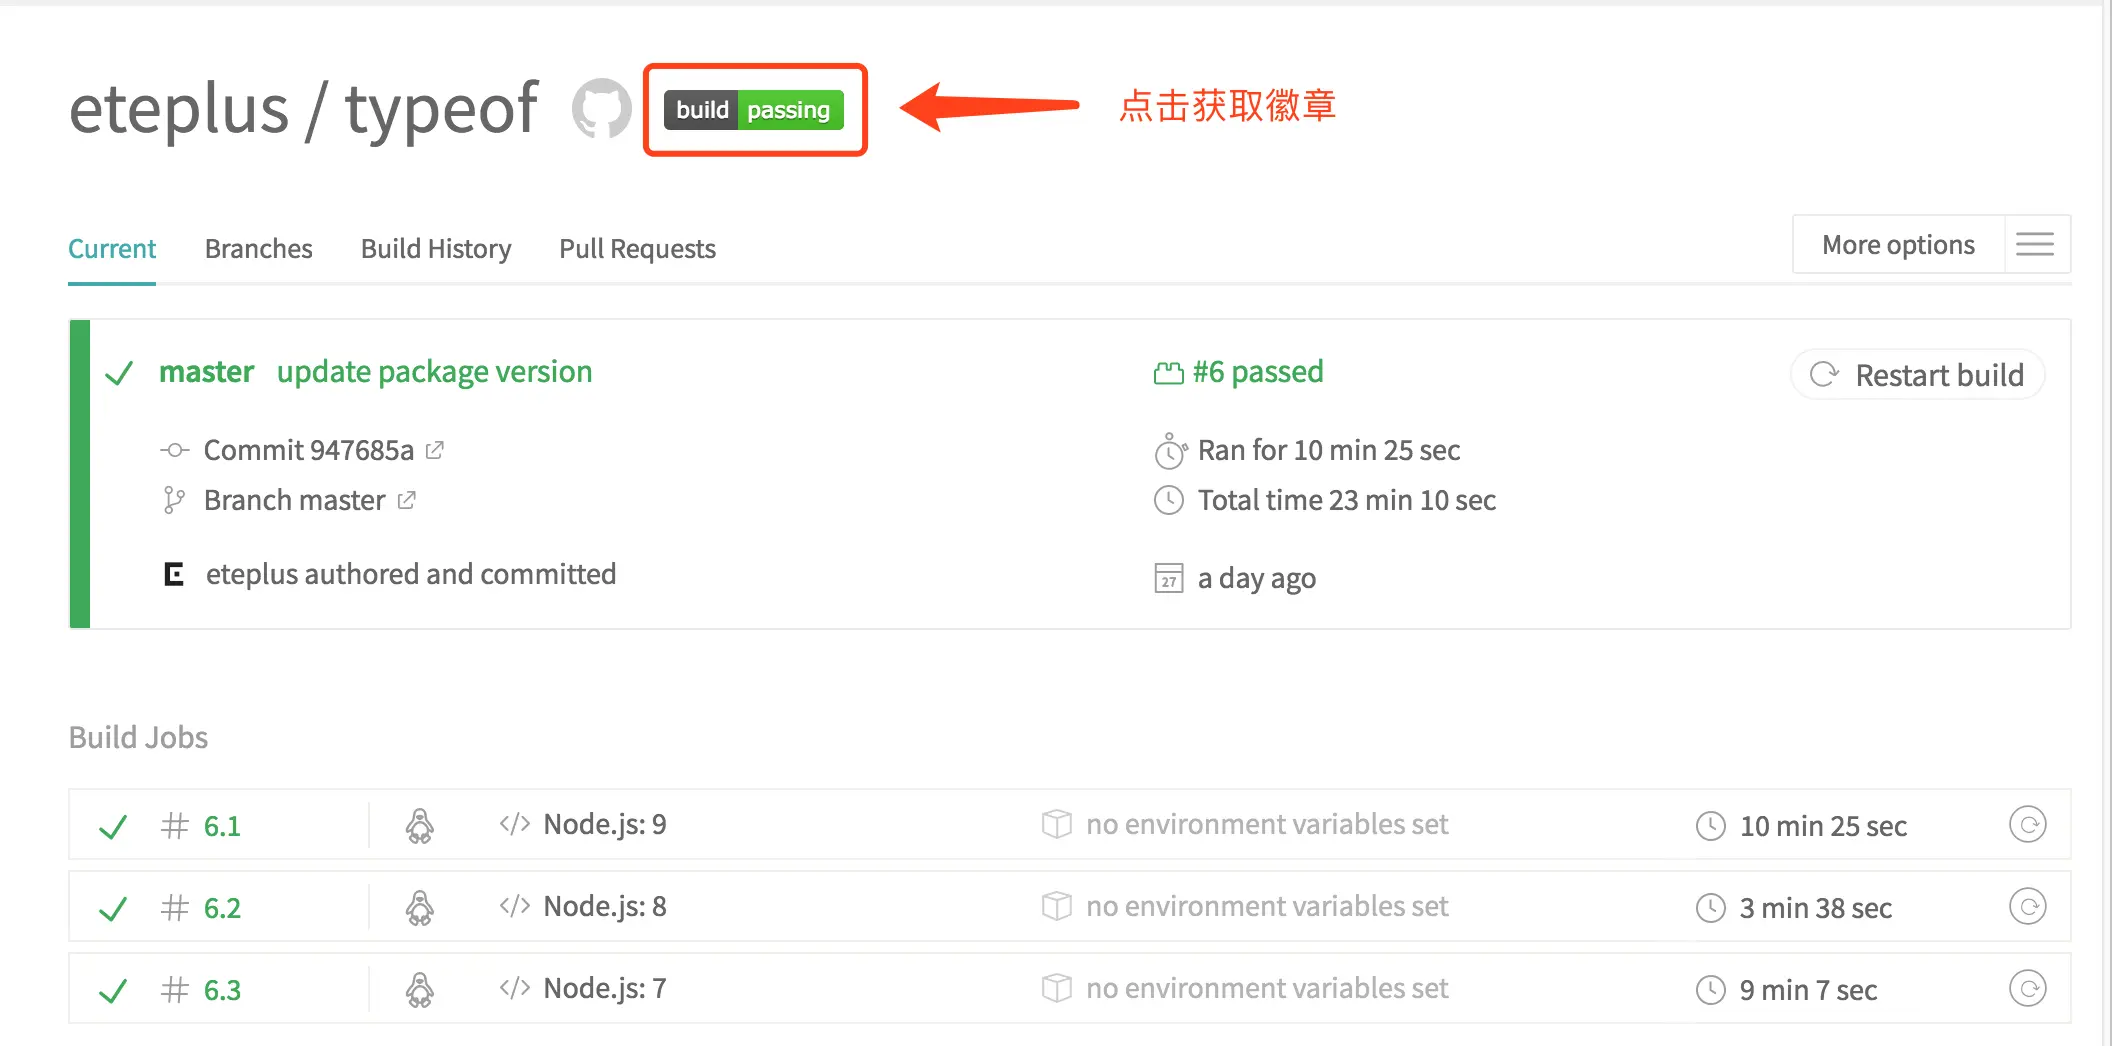Restart job 6.2 using circular icon
Image resolution: width=2112 pixels, height=1046 pixels.
(x=2027, y=907)
